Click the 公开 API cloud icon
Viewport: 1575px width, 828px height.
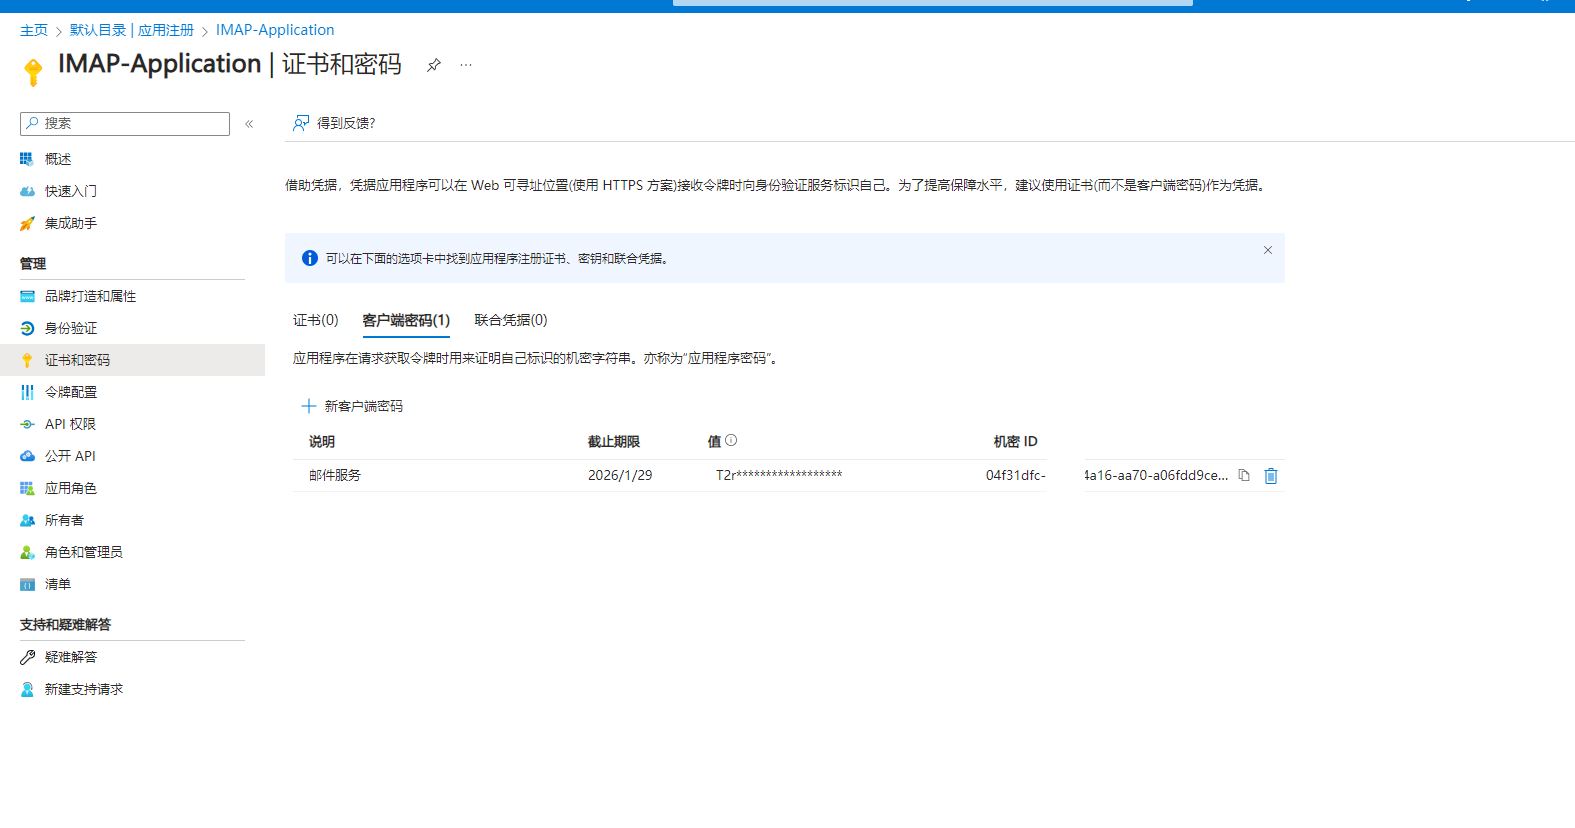coord(27,456)
